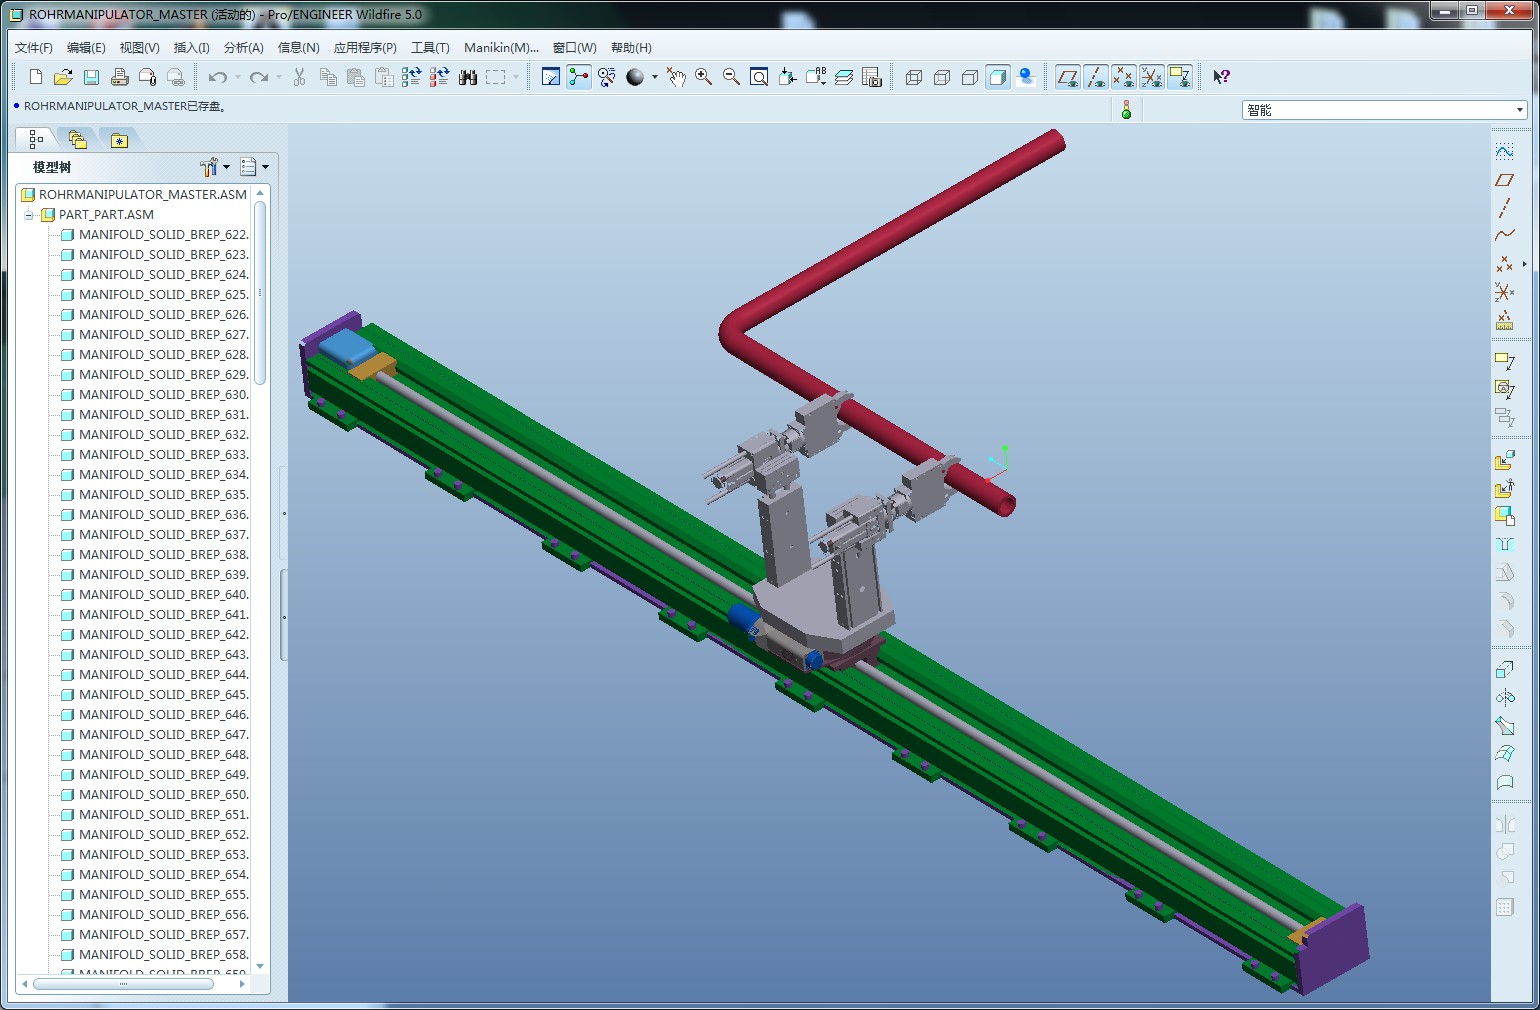The width and height of the screenshot is (1540, 1010).
Task: Select the Sketch tool in right toolbar
Action: 1505,152
